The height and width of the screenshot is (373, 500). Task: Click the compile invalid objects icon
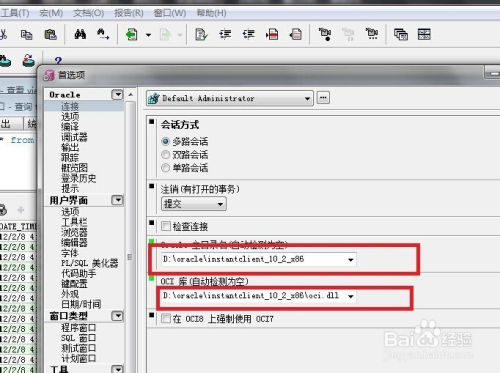pyautogui.click(x=325, y=34)
